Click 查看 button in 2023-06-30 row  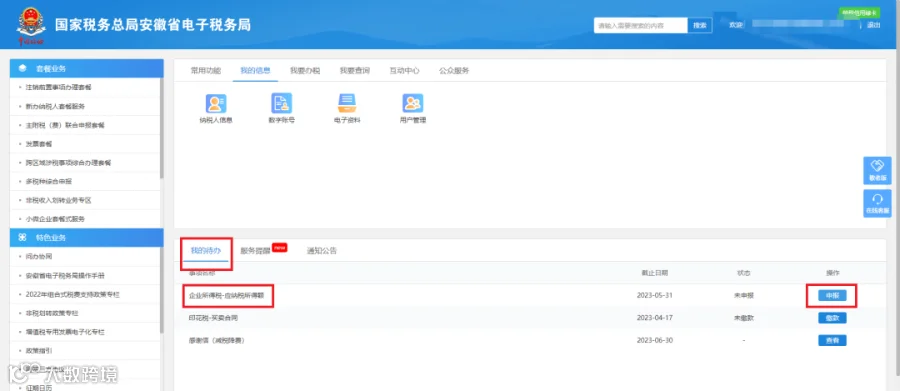tap(832, 340)
